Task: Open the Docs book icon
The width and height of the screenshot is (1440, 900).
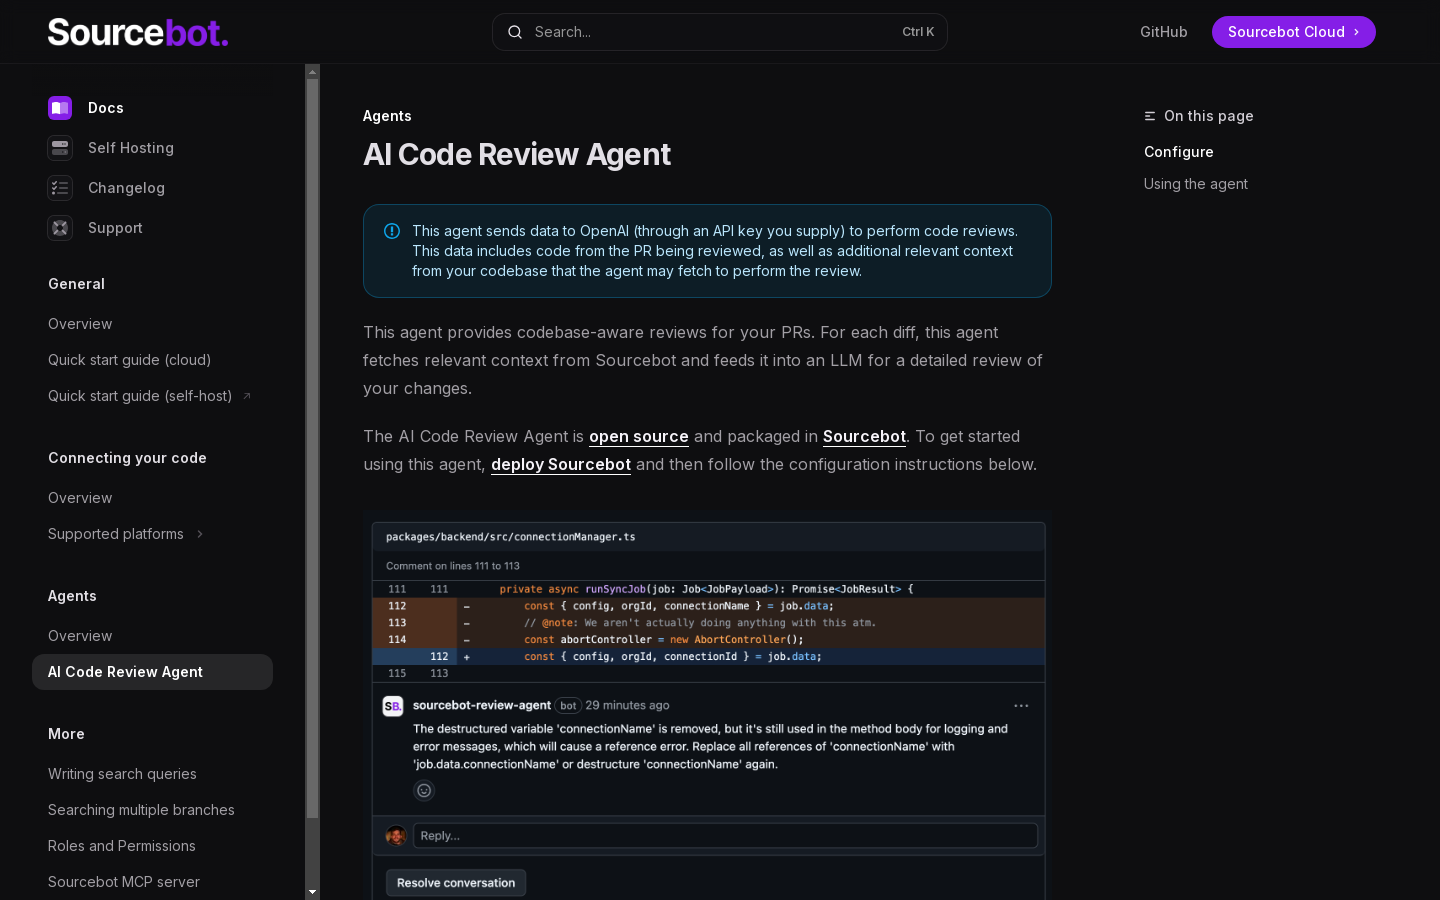Action: click(x=60, y=108)
